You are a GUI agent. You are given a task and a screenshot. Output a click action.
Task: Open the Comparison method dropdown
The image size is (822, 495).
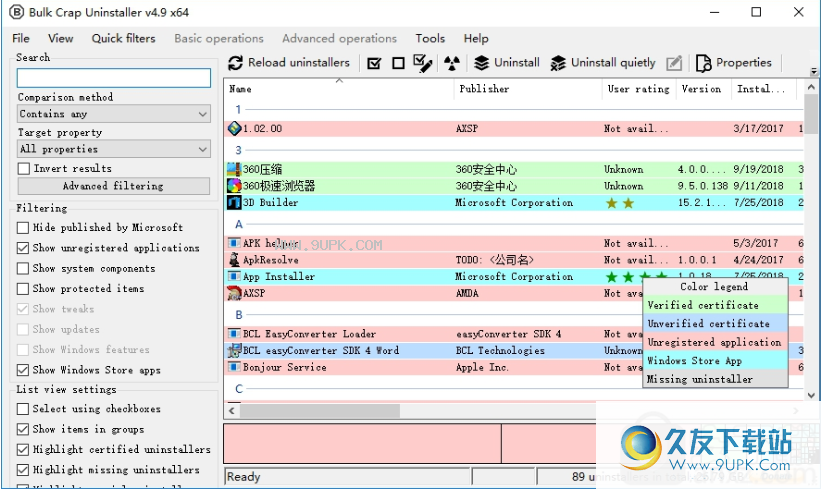coord(114,114)
